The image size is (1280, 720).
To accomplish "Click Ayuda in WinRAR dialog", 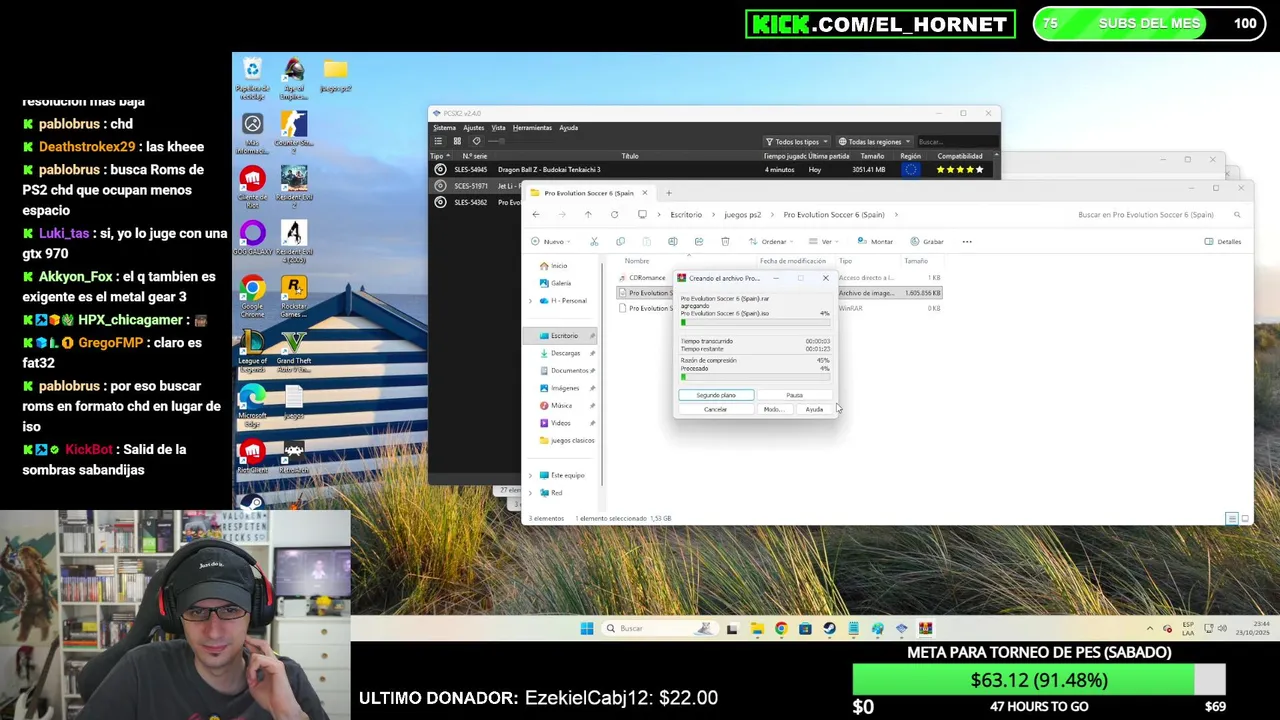I will click(x=814, y=409).
